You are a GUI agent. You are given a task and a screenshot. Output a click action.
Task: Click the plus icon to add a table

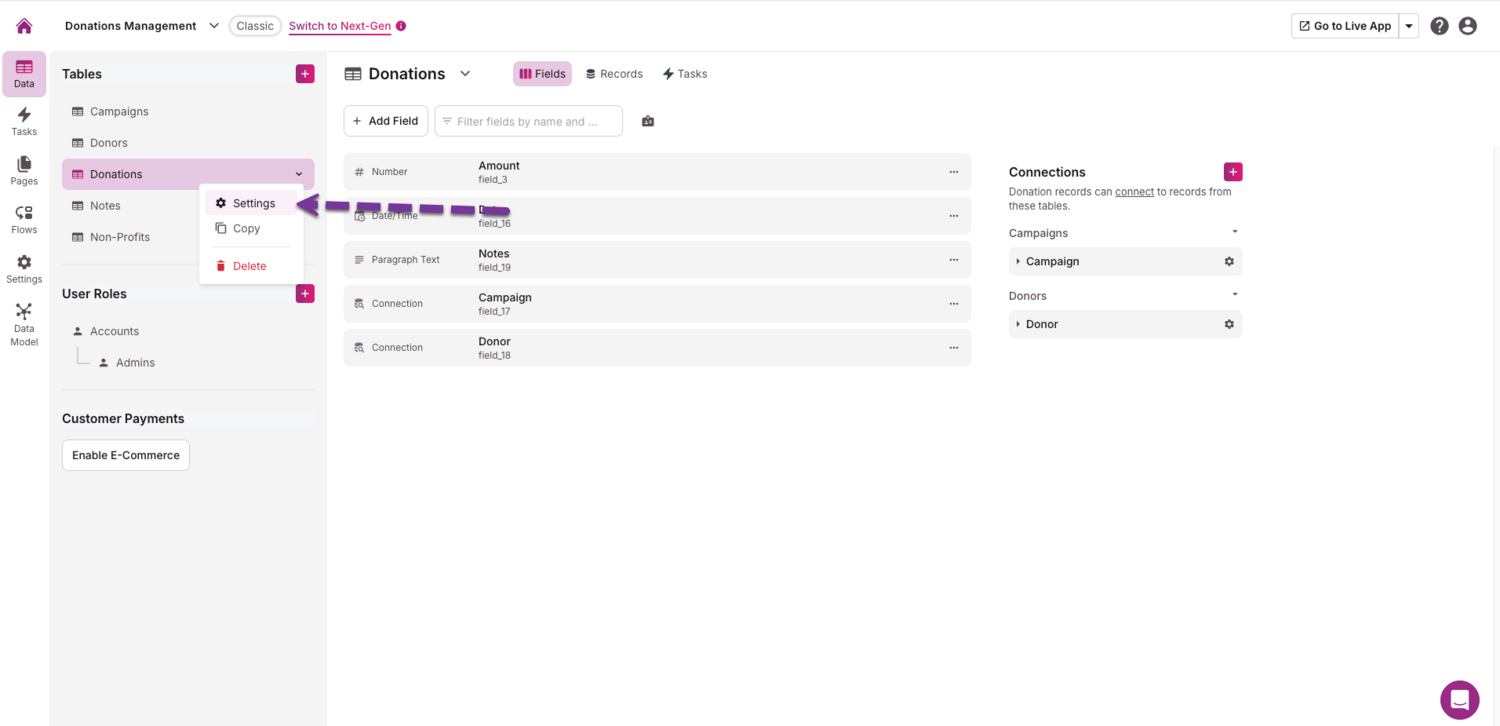pos(304,73)
